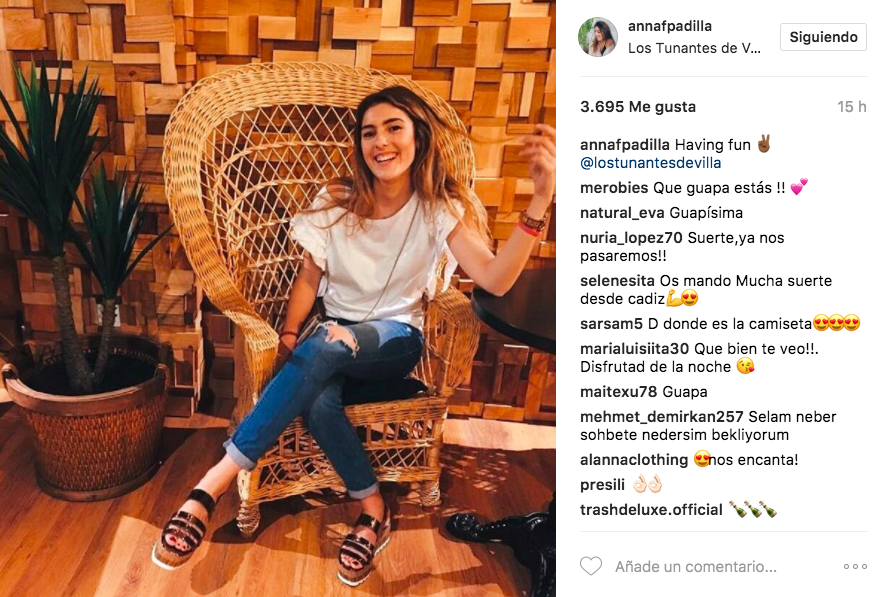Click the 15 h post timestamp
The image size is (891, 597).
[x=851, y=107]
